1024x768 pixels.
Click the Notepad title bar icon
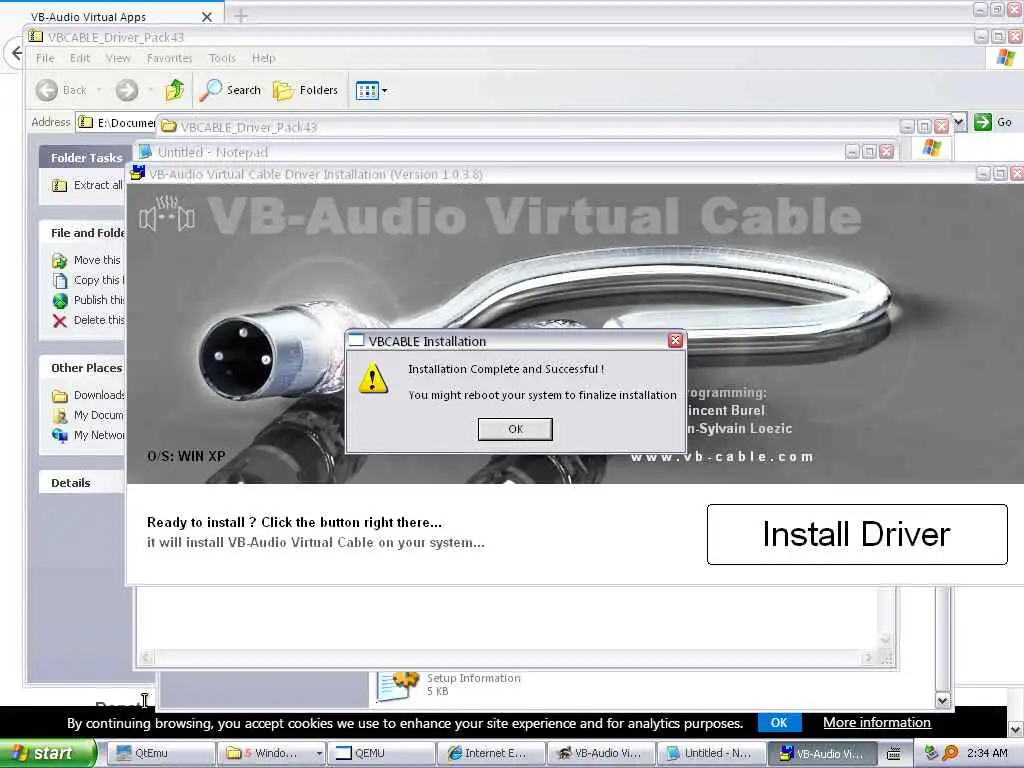[x=146, y=152]
